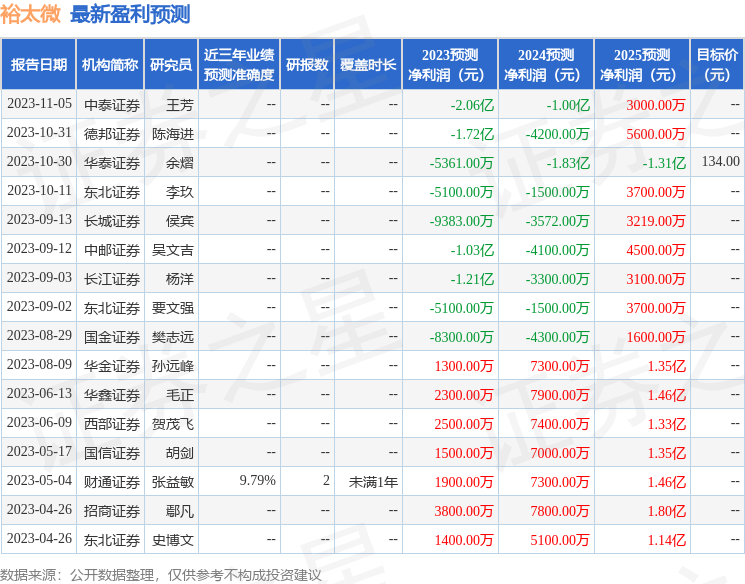Click analyst name 孙远峰
745x584 pixels.
[x=172, y=366]
